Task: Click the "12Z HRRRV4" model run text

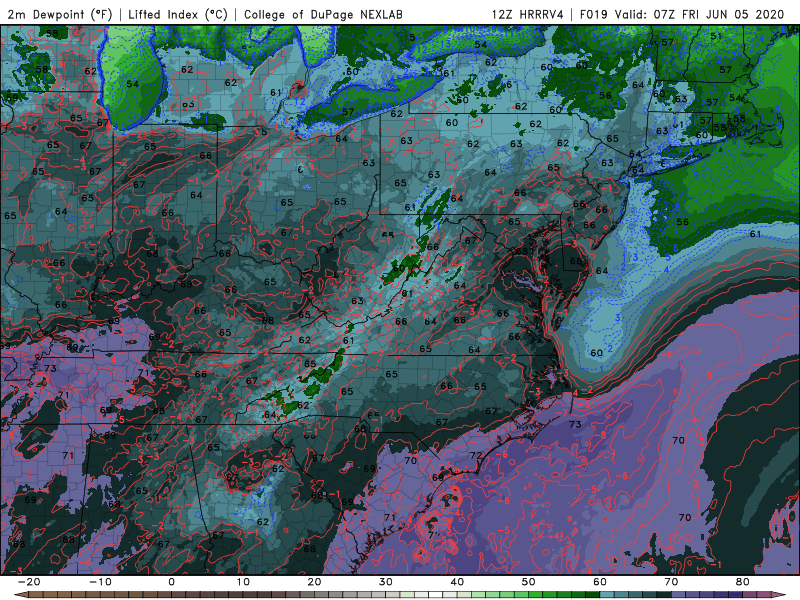Action: click(x=528, y=14)
